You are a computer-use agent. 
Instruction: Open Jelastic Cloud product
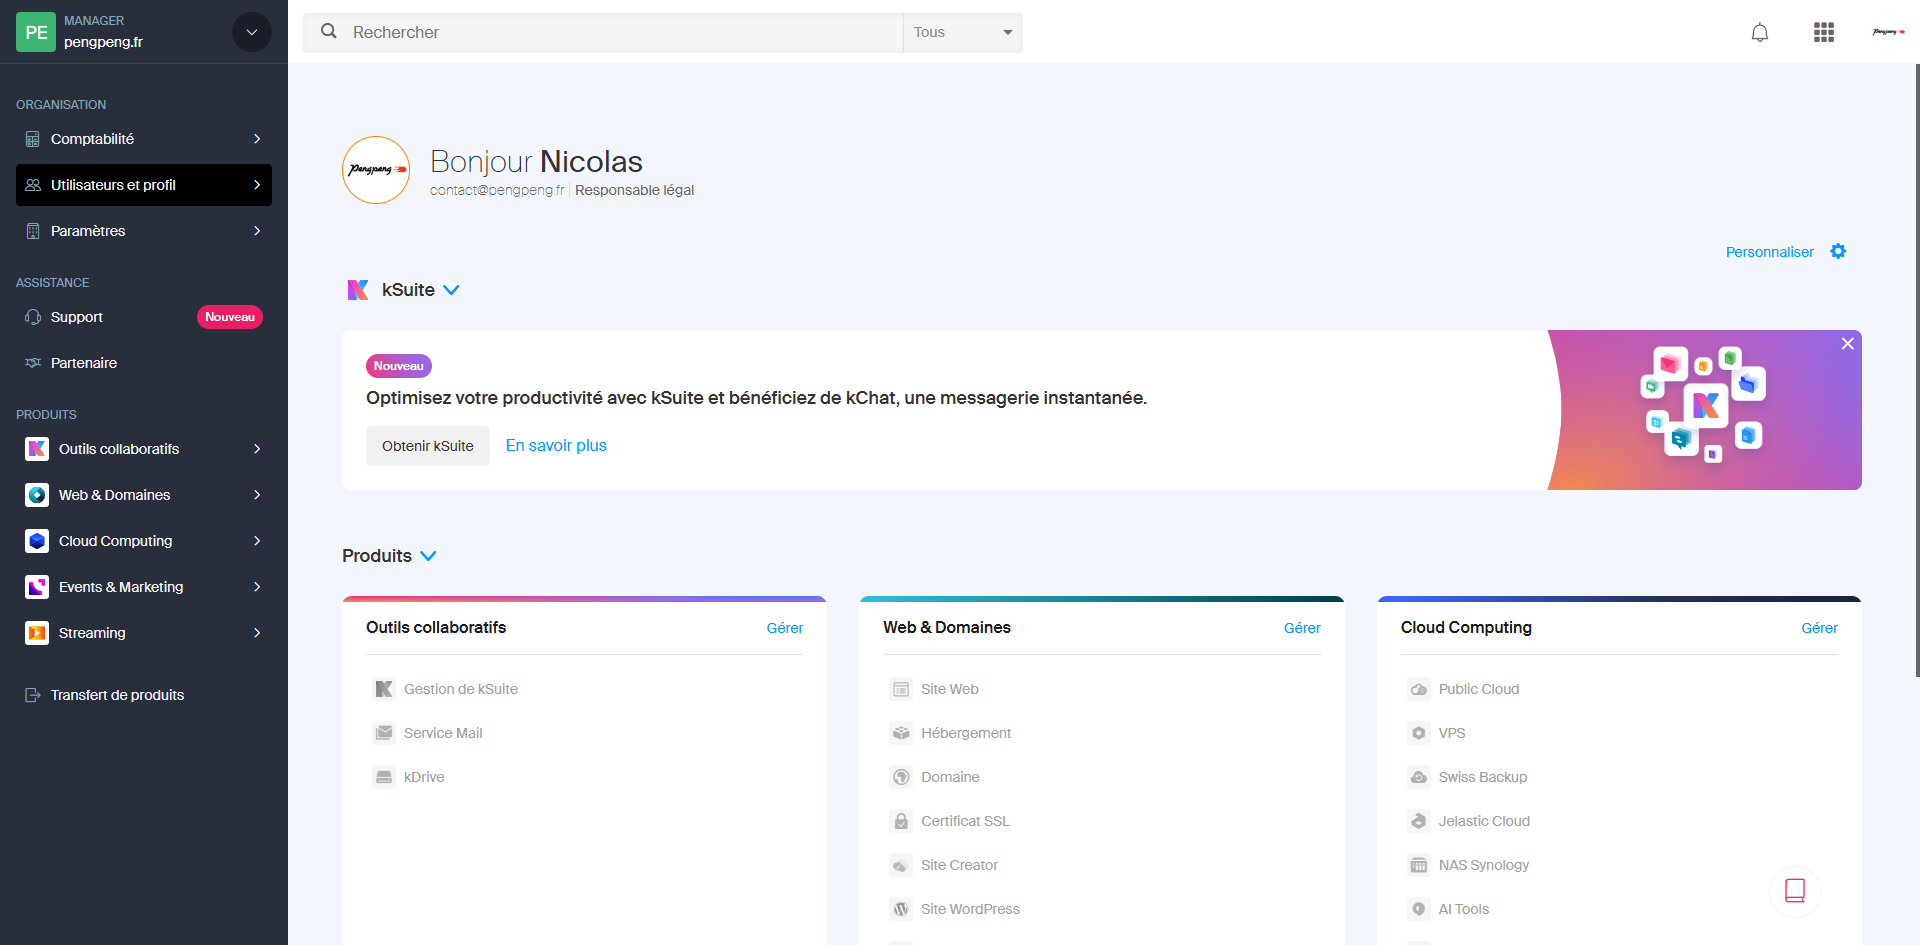(1484, 821)
